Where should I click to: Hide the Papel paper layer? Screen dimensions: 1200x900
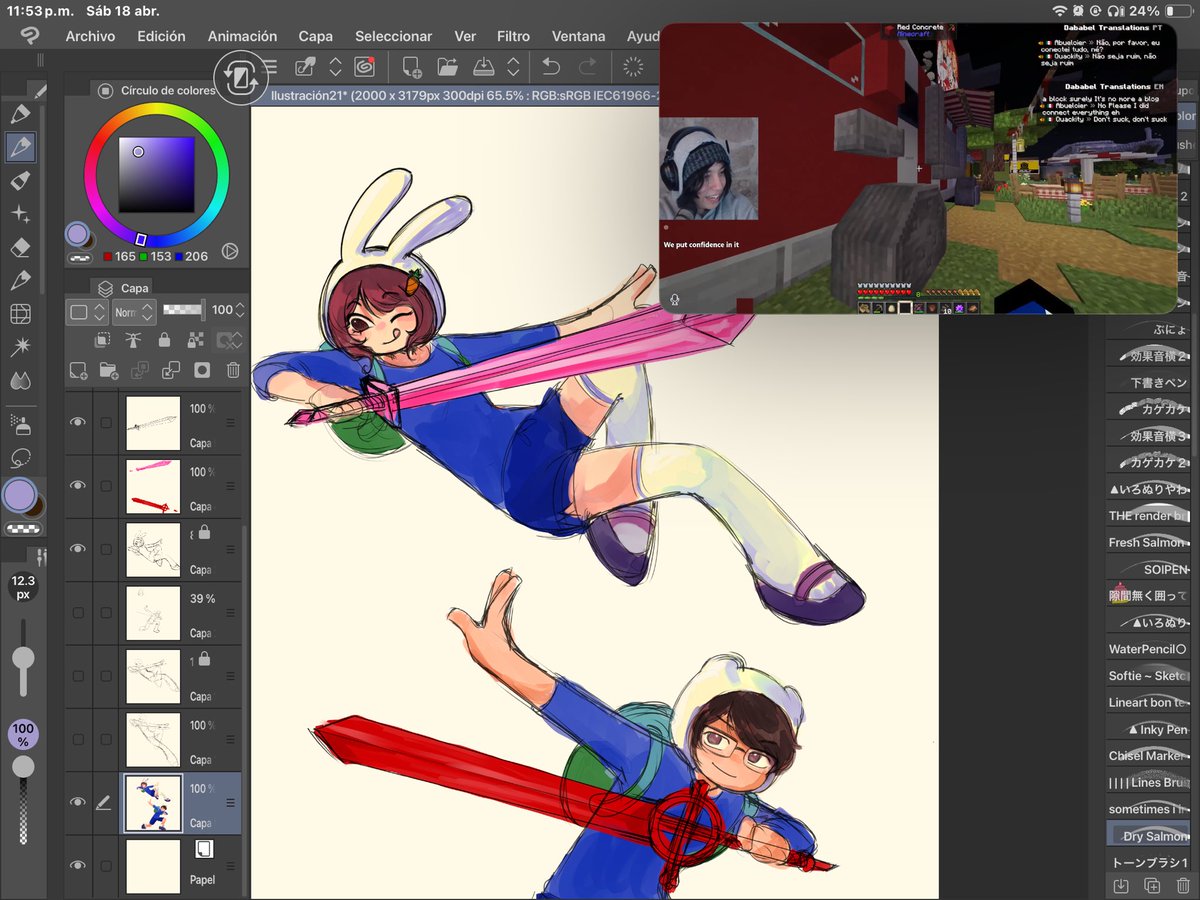tap(78, 865)
